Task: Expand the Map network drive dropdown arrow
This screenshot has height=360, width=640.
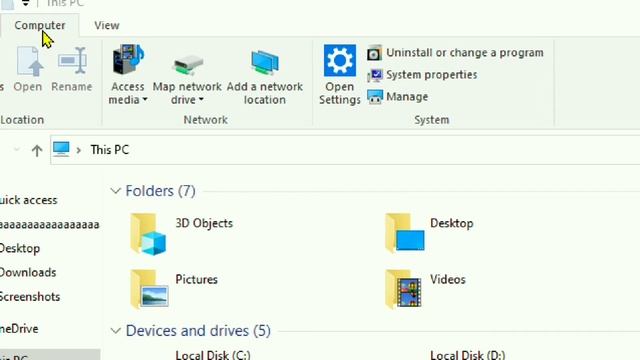Action: click(201, 100)
